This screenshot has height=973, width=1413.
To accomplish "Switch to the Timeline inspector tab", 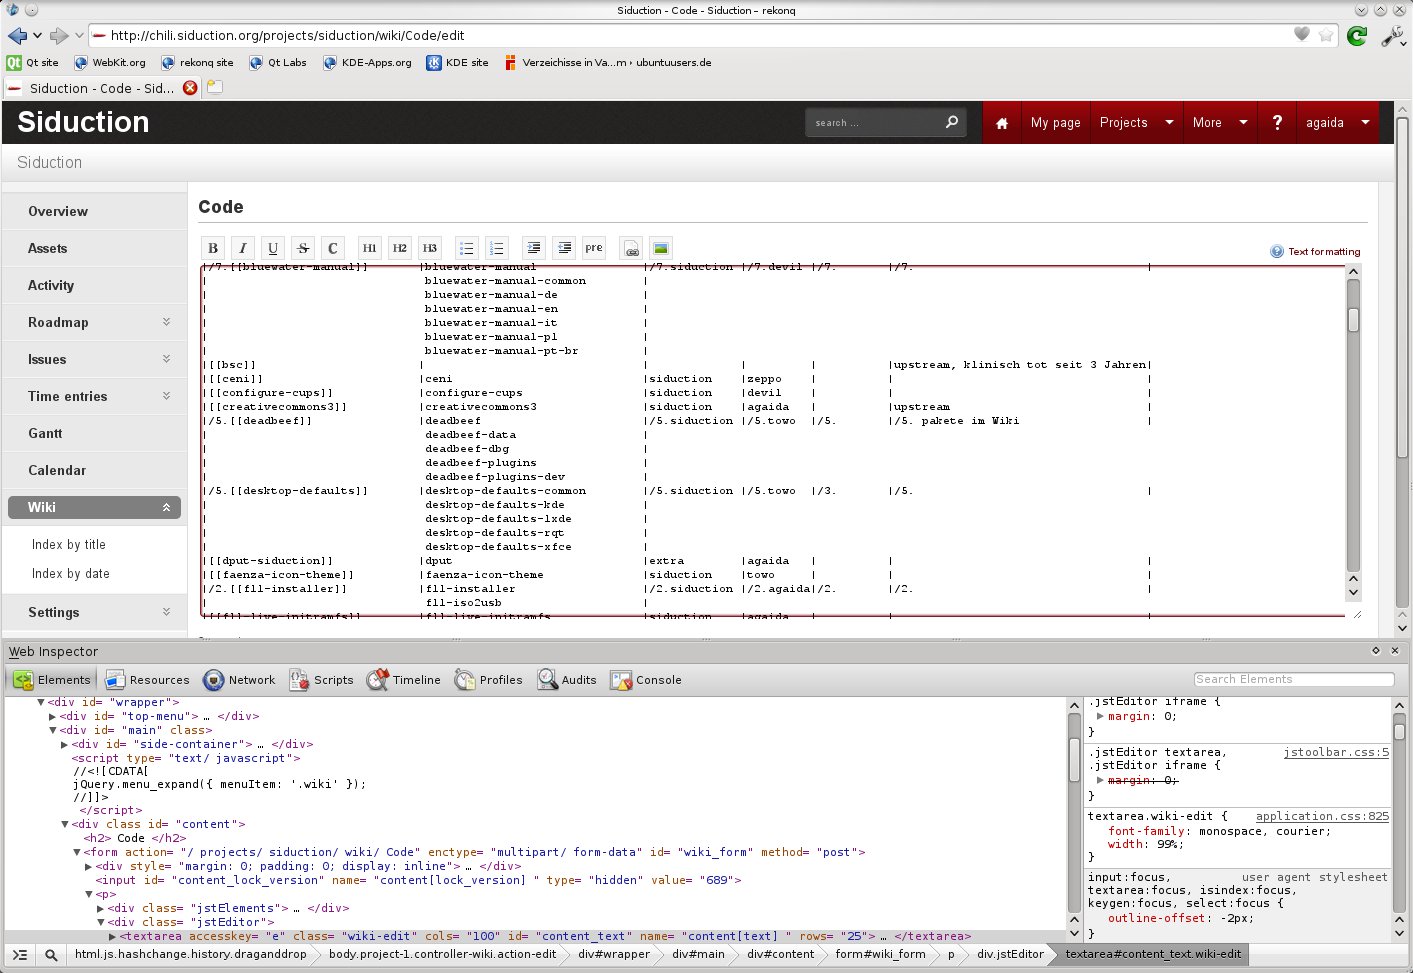I will (403, 680).
